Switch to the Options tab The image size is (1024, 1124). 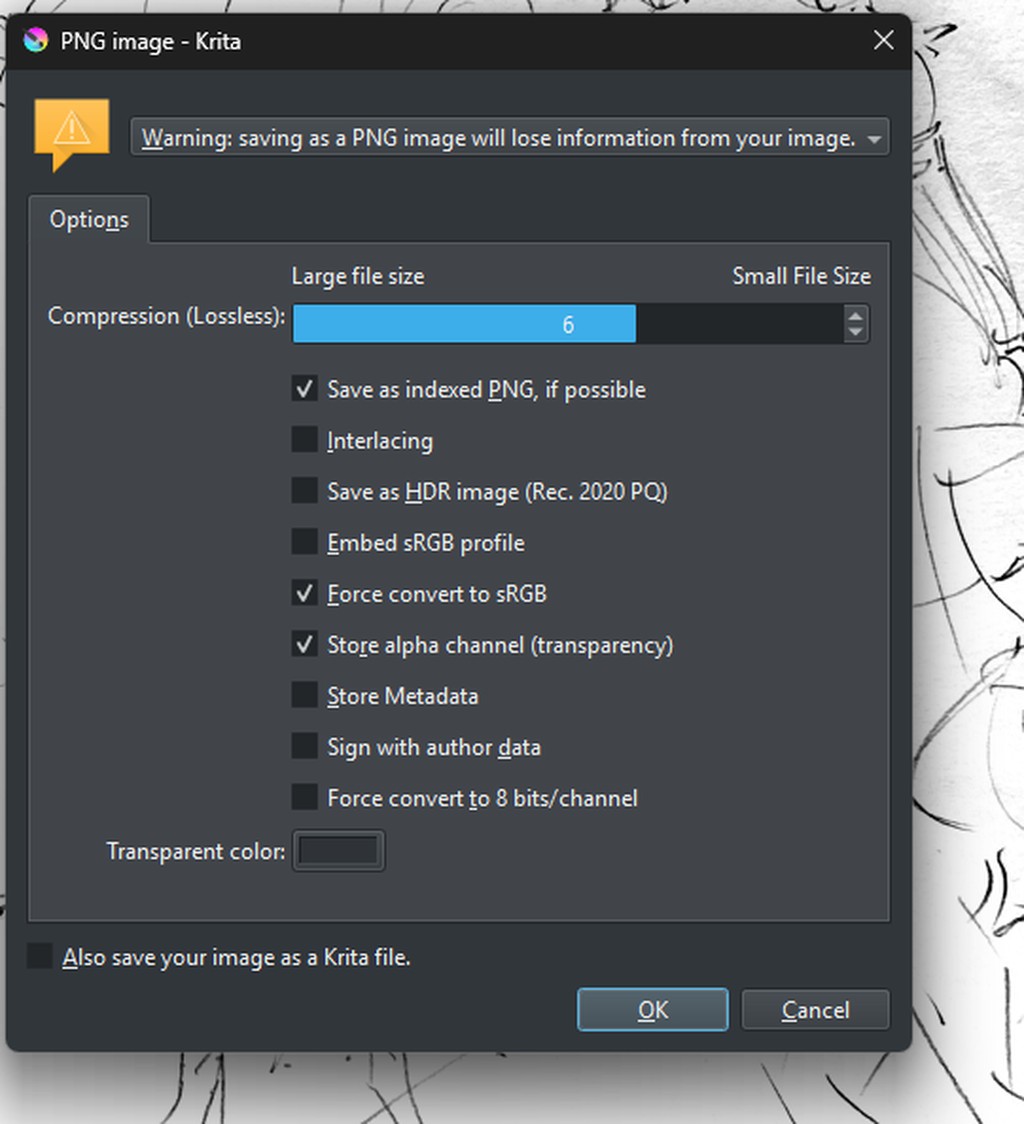click(89, 220)
